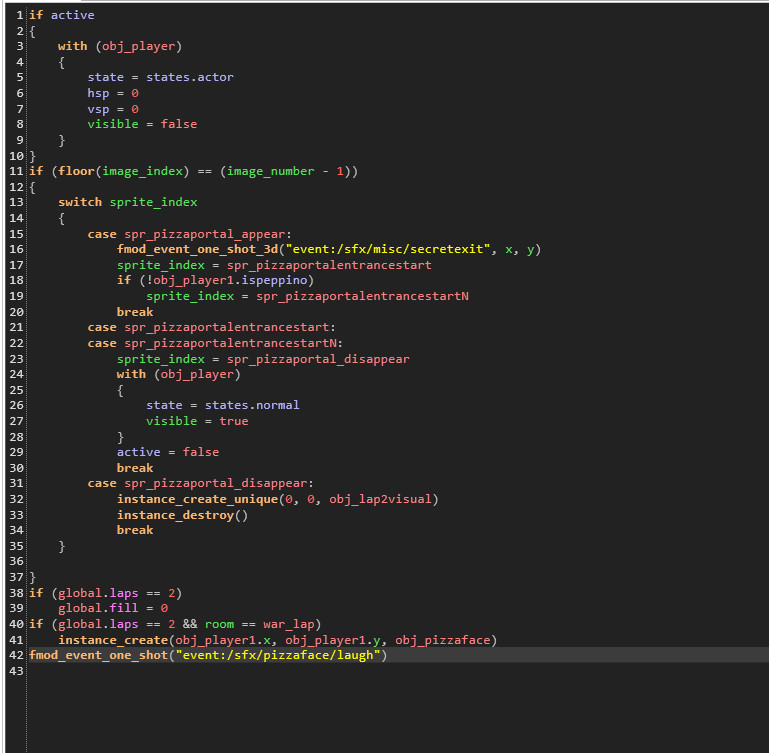The height and width of the screenshot is (753, 769).
Task: Click the switch keyword
Action: pos(79,202)
